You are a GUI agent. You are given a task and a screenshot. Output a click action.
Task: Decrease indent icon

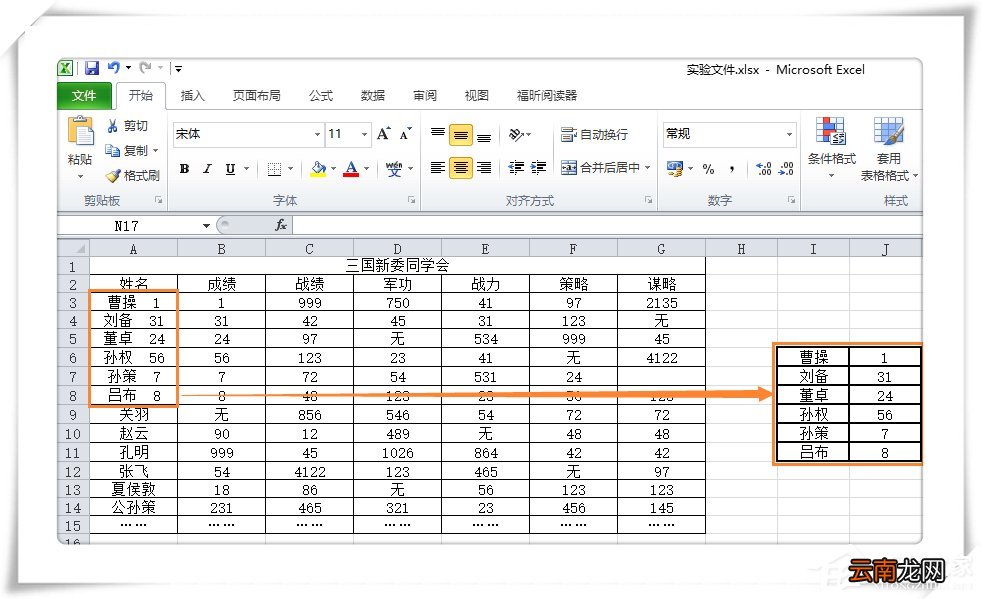click(516, 167)
